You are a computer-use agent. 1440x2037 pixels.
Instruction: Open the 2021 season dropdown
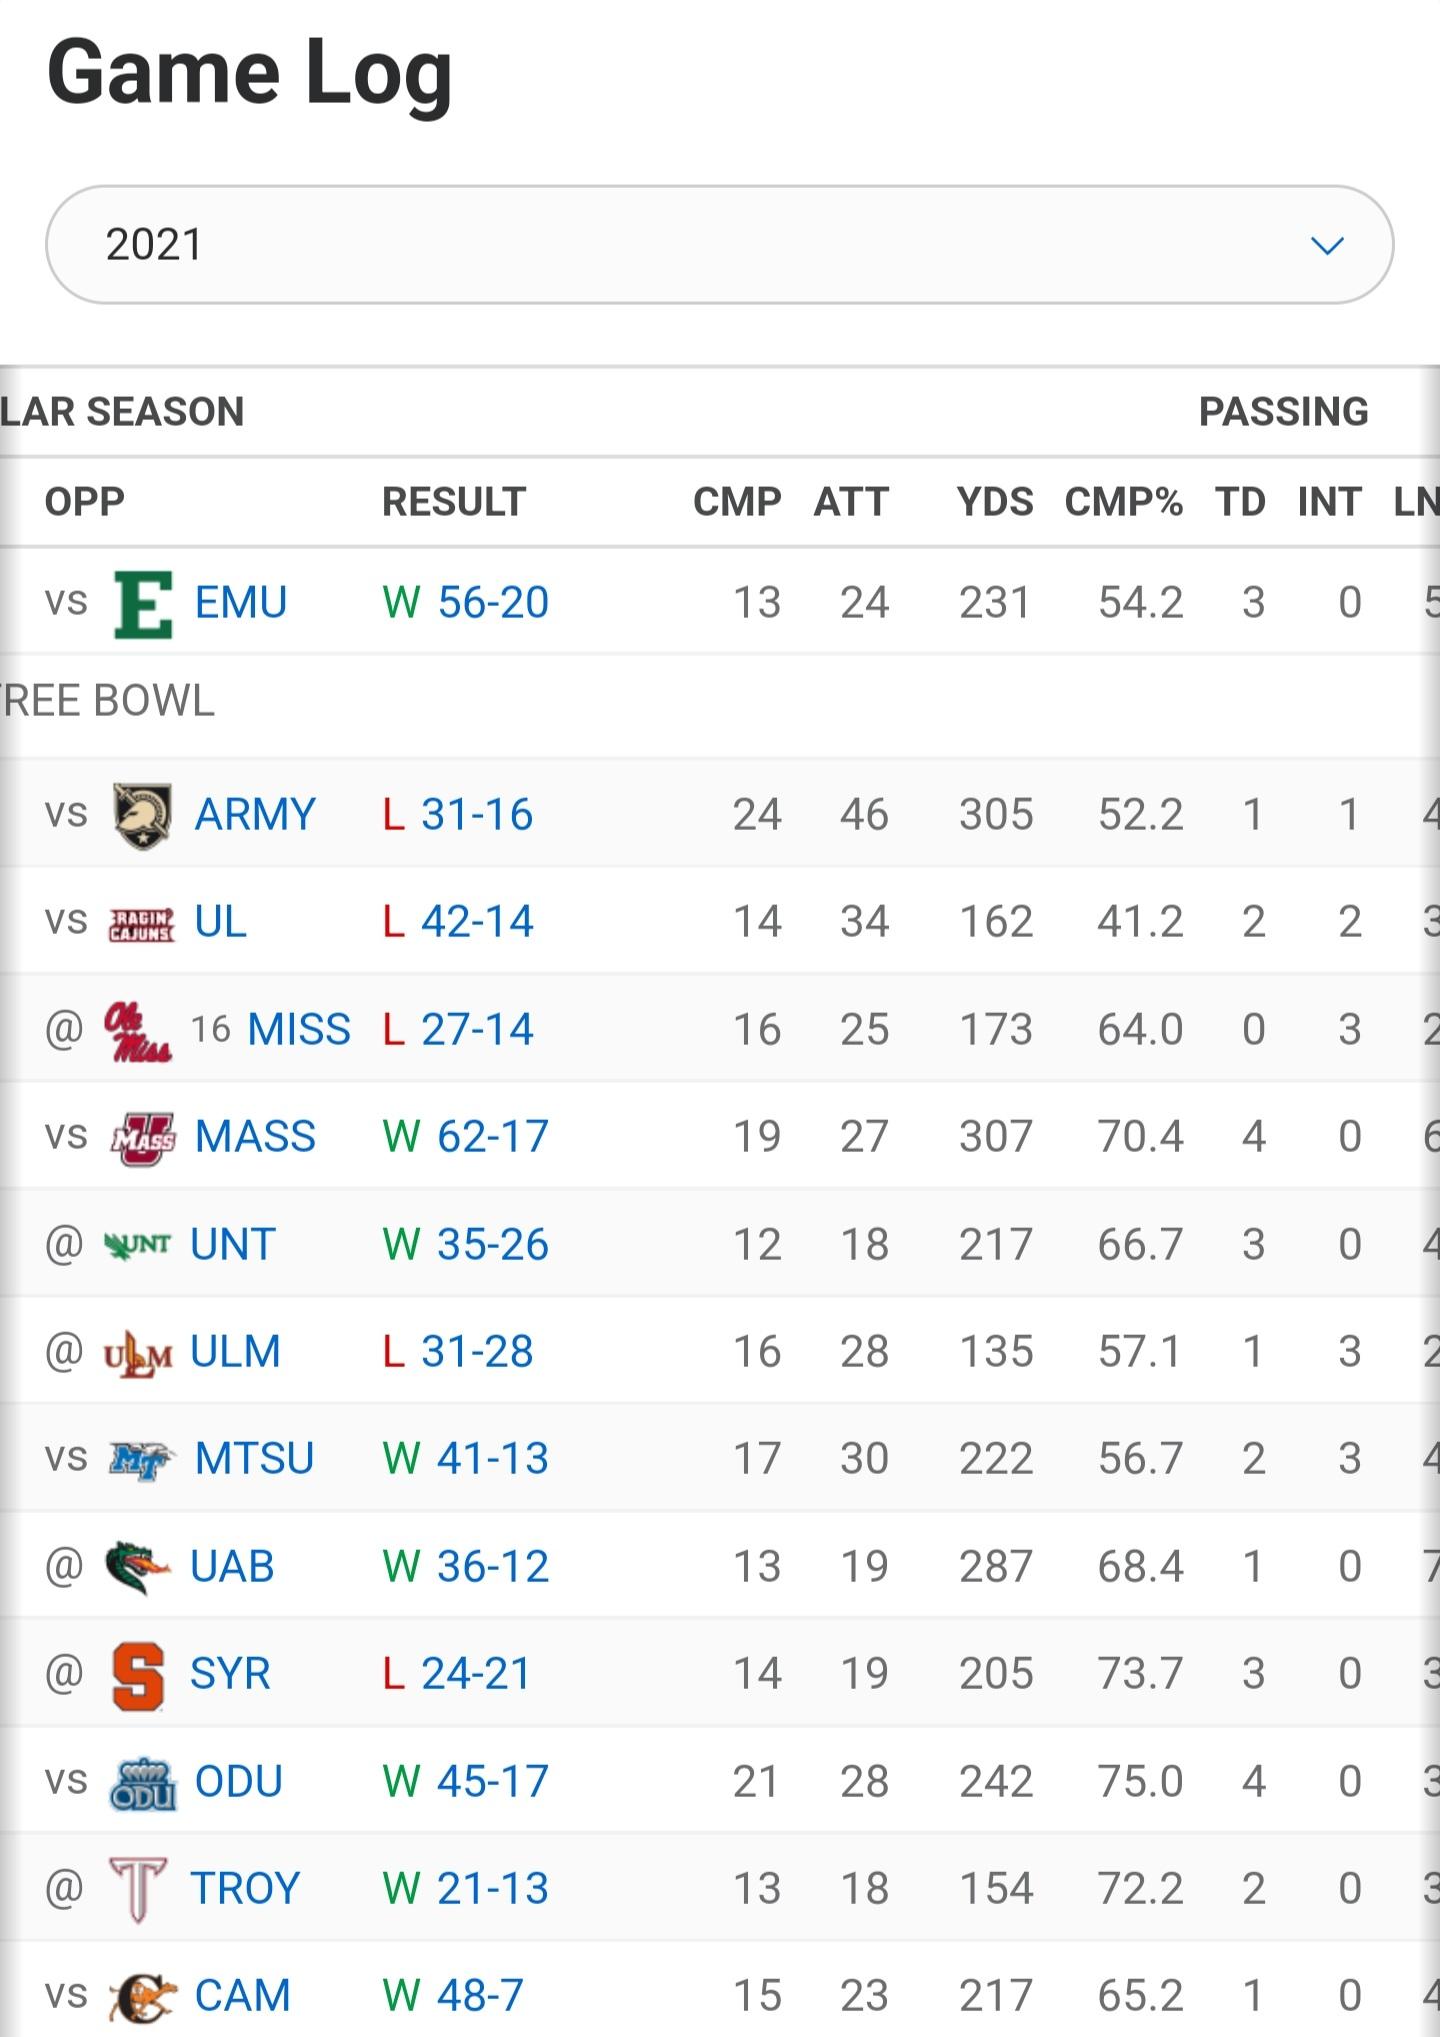point(719,245)
